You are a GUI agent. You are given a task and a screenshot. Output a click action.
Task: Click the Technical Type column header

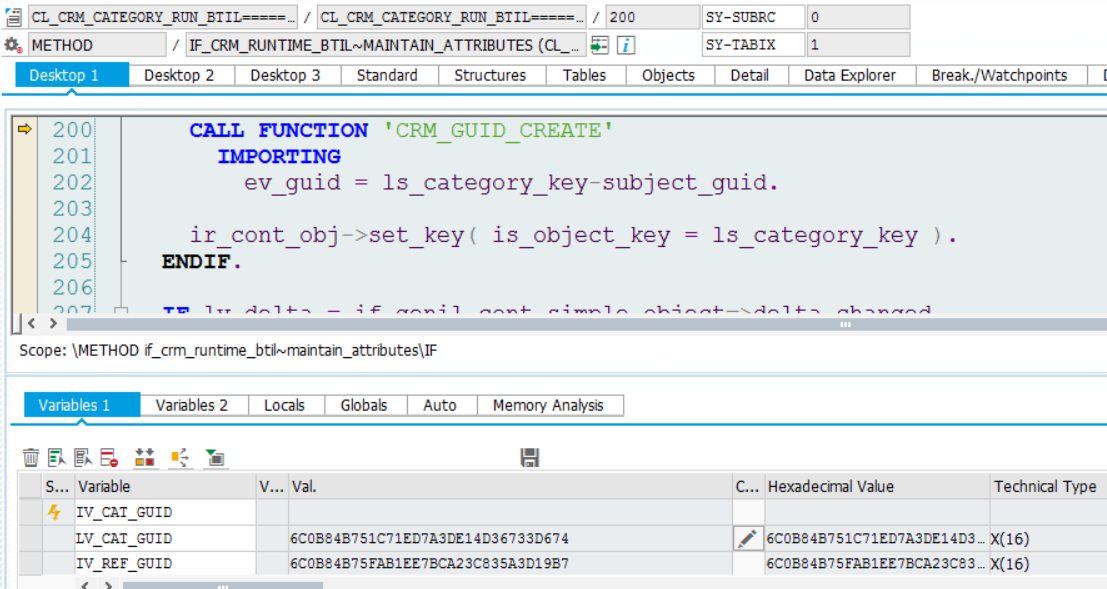coord(1048,487)
